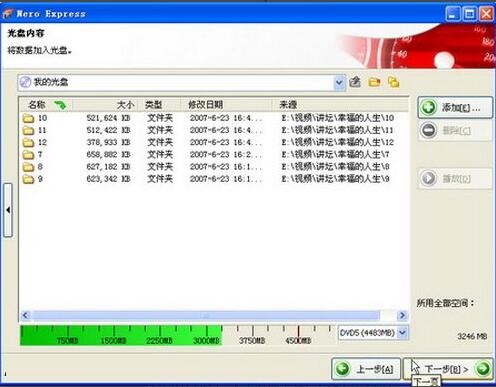Open the DVD5 (4483MB) disc type dropdown
The height and width of the screenshot is (387, 496).
402,332
